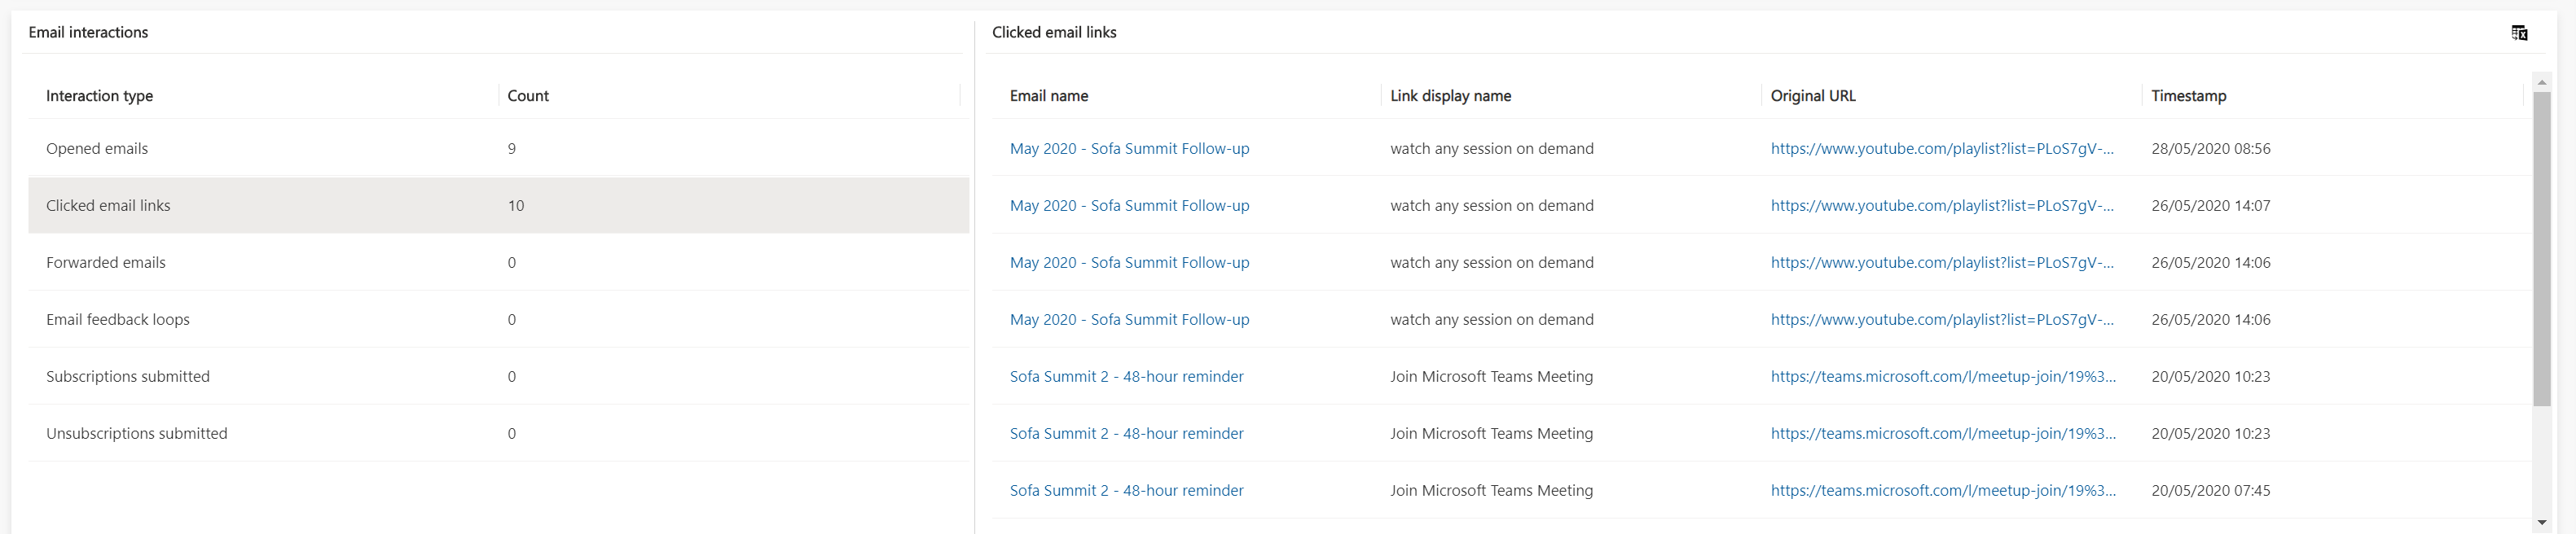Click the count 10 for Clicked email links
The height and width of the screenshot is (534, 2576).
515,205
